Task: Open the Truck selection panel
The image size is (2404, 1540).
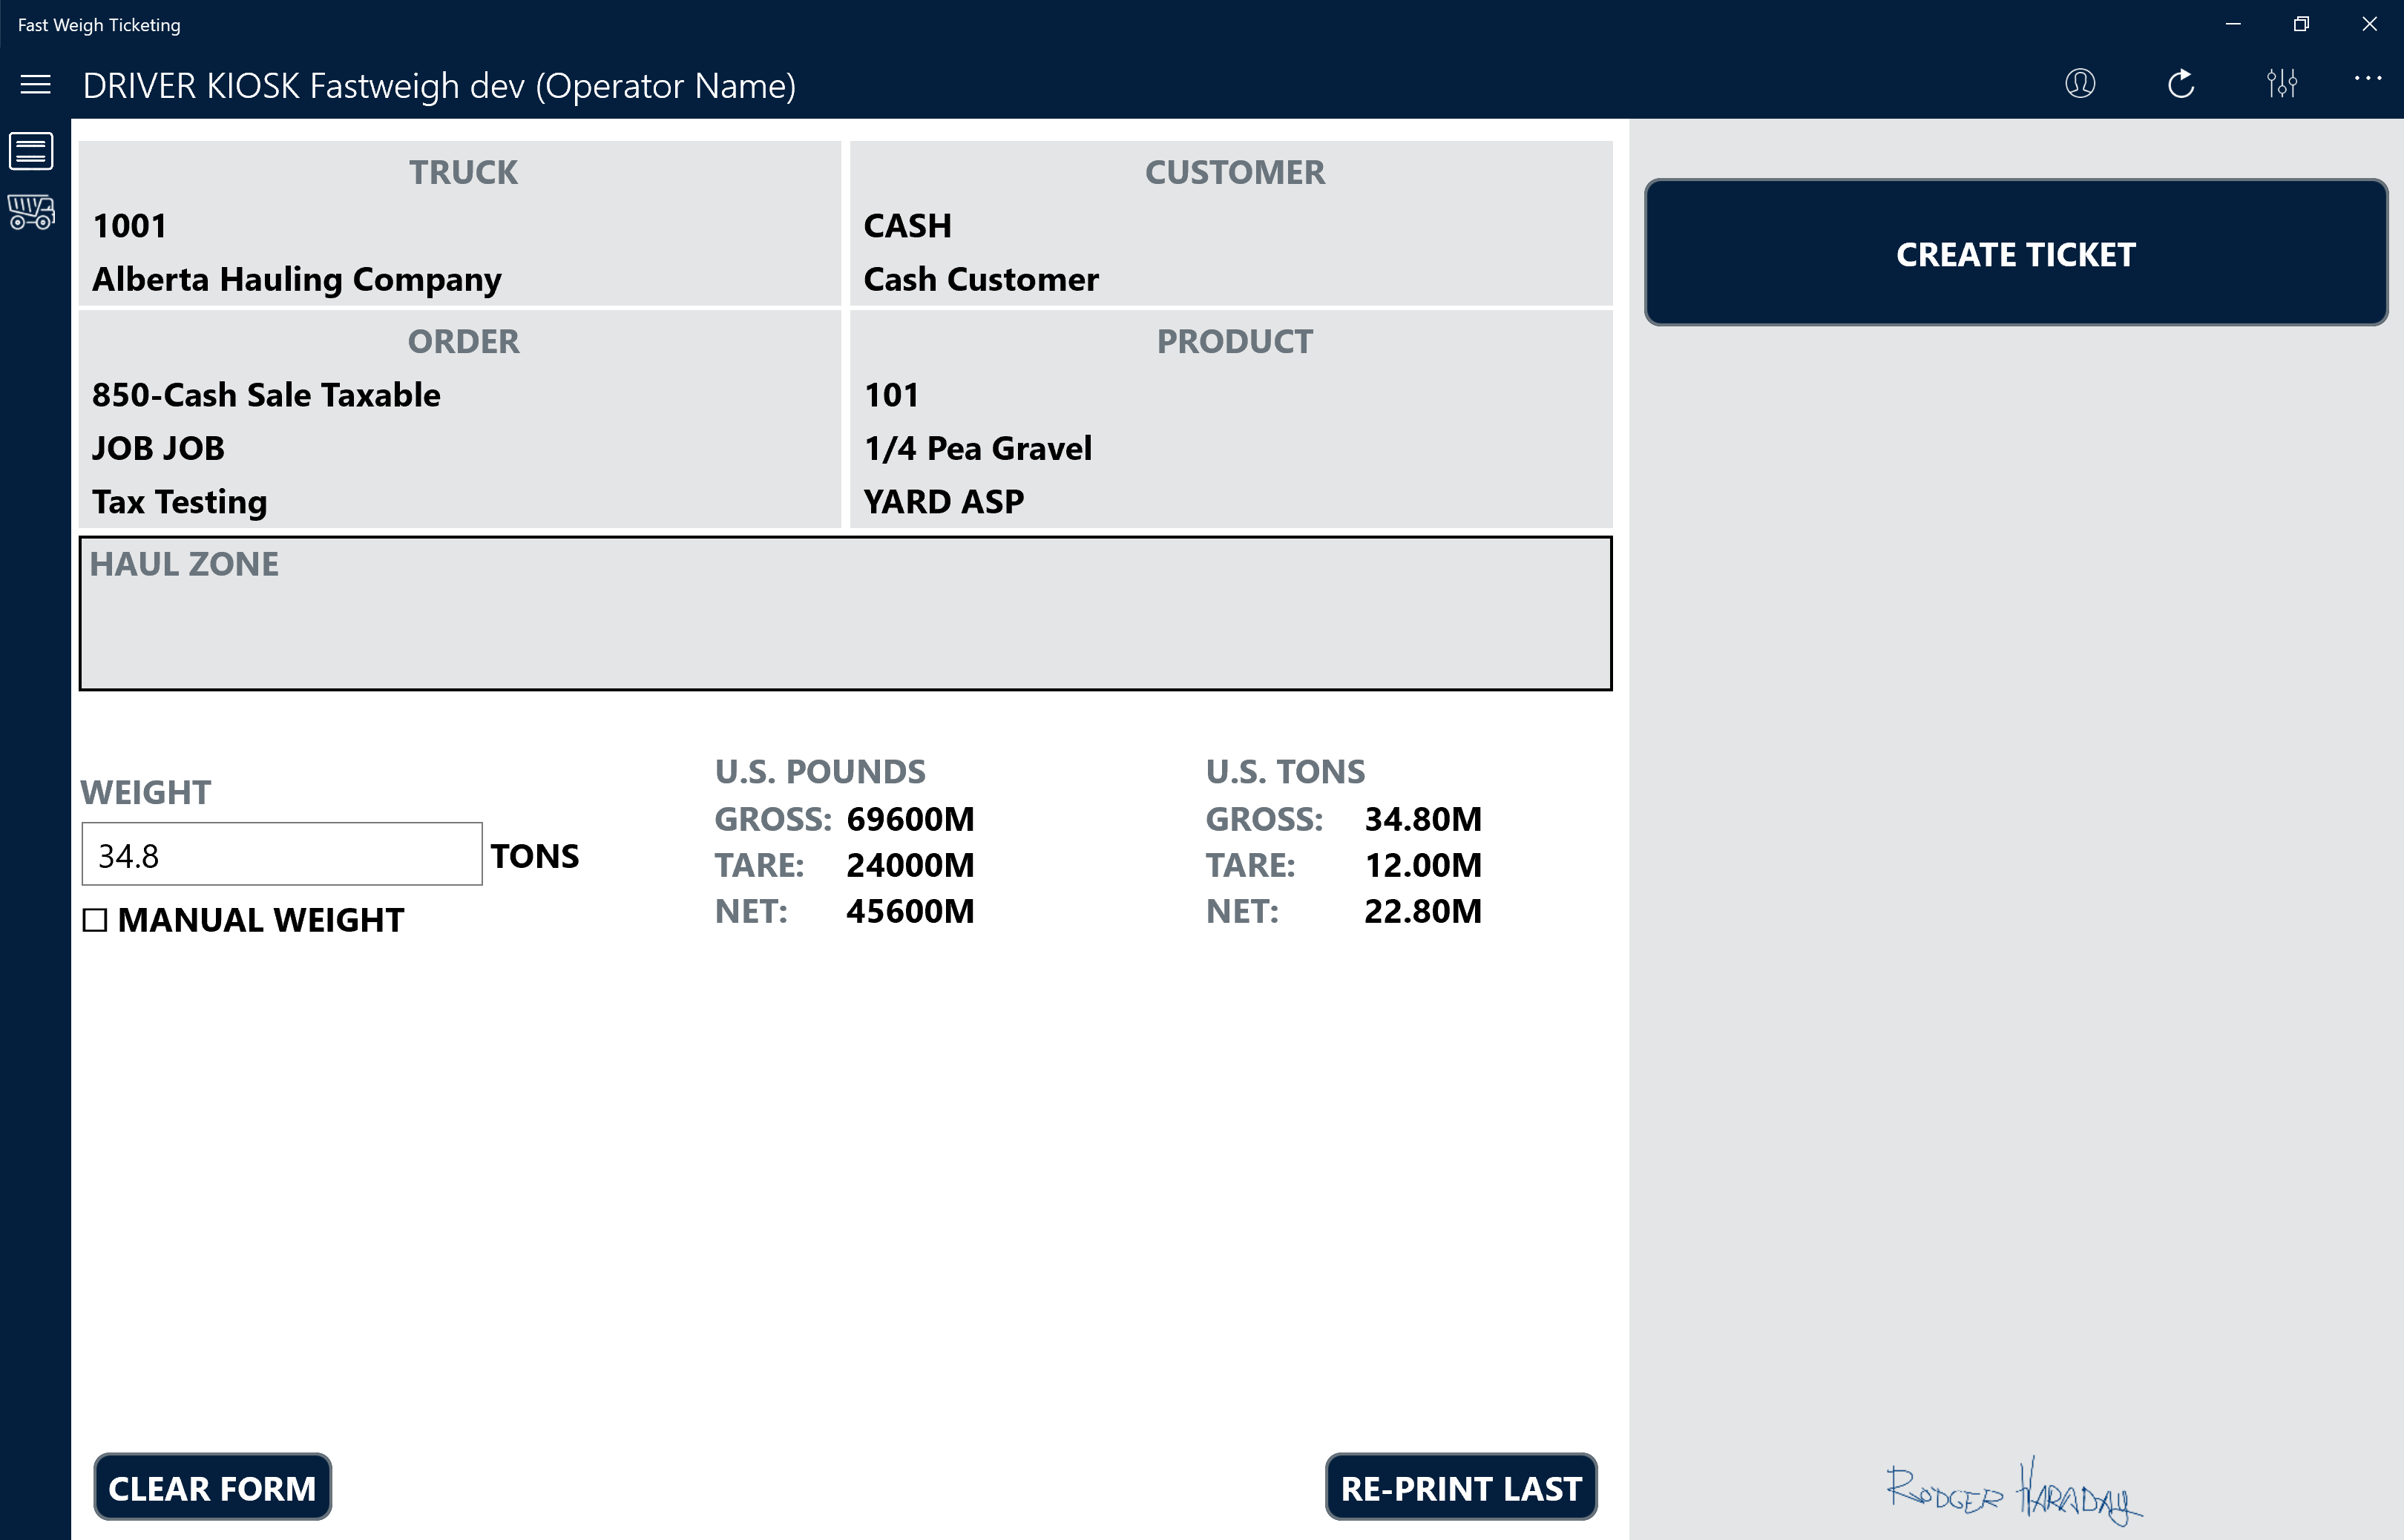Action: (460, 224)
